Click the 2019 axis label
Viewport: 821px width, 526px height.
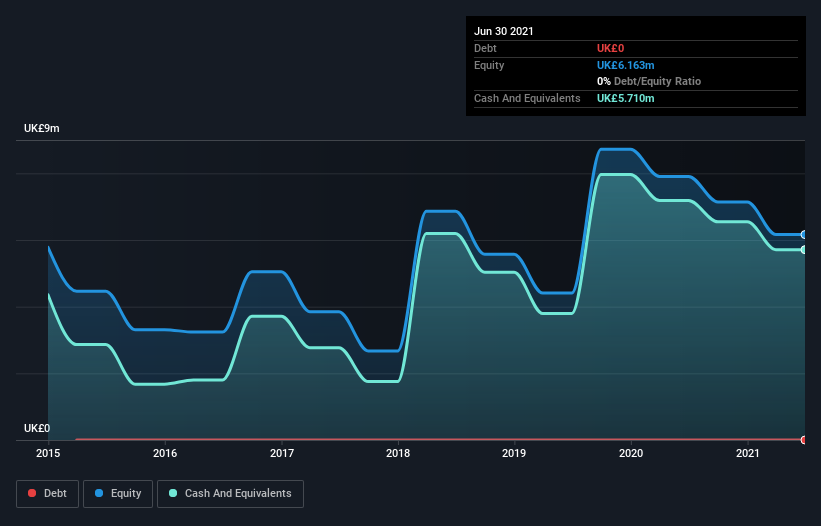pos(514,453)
